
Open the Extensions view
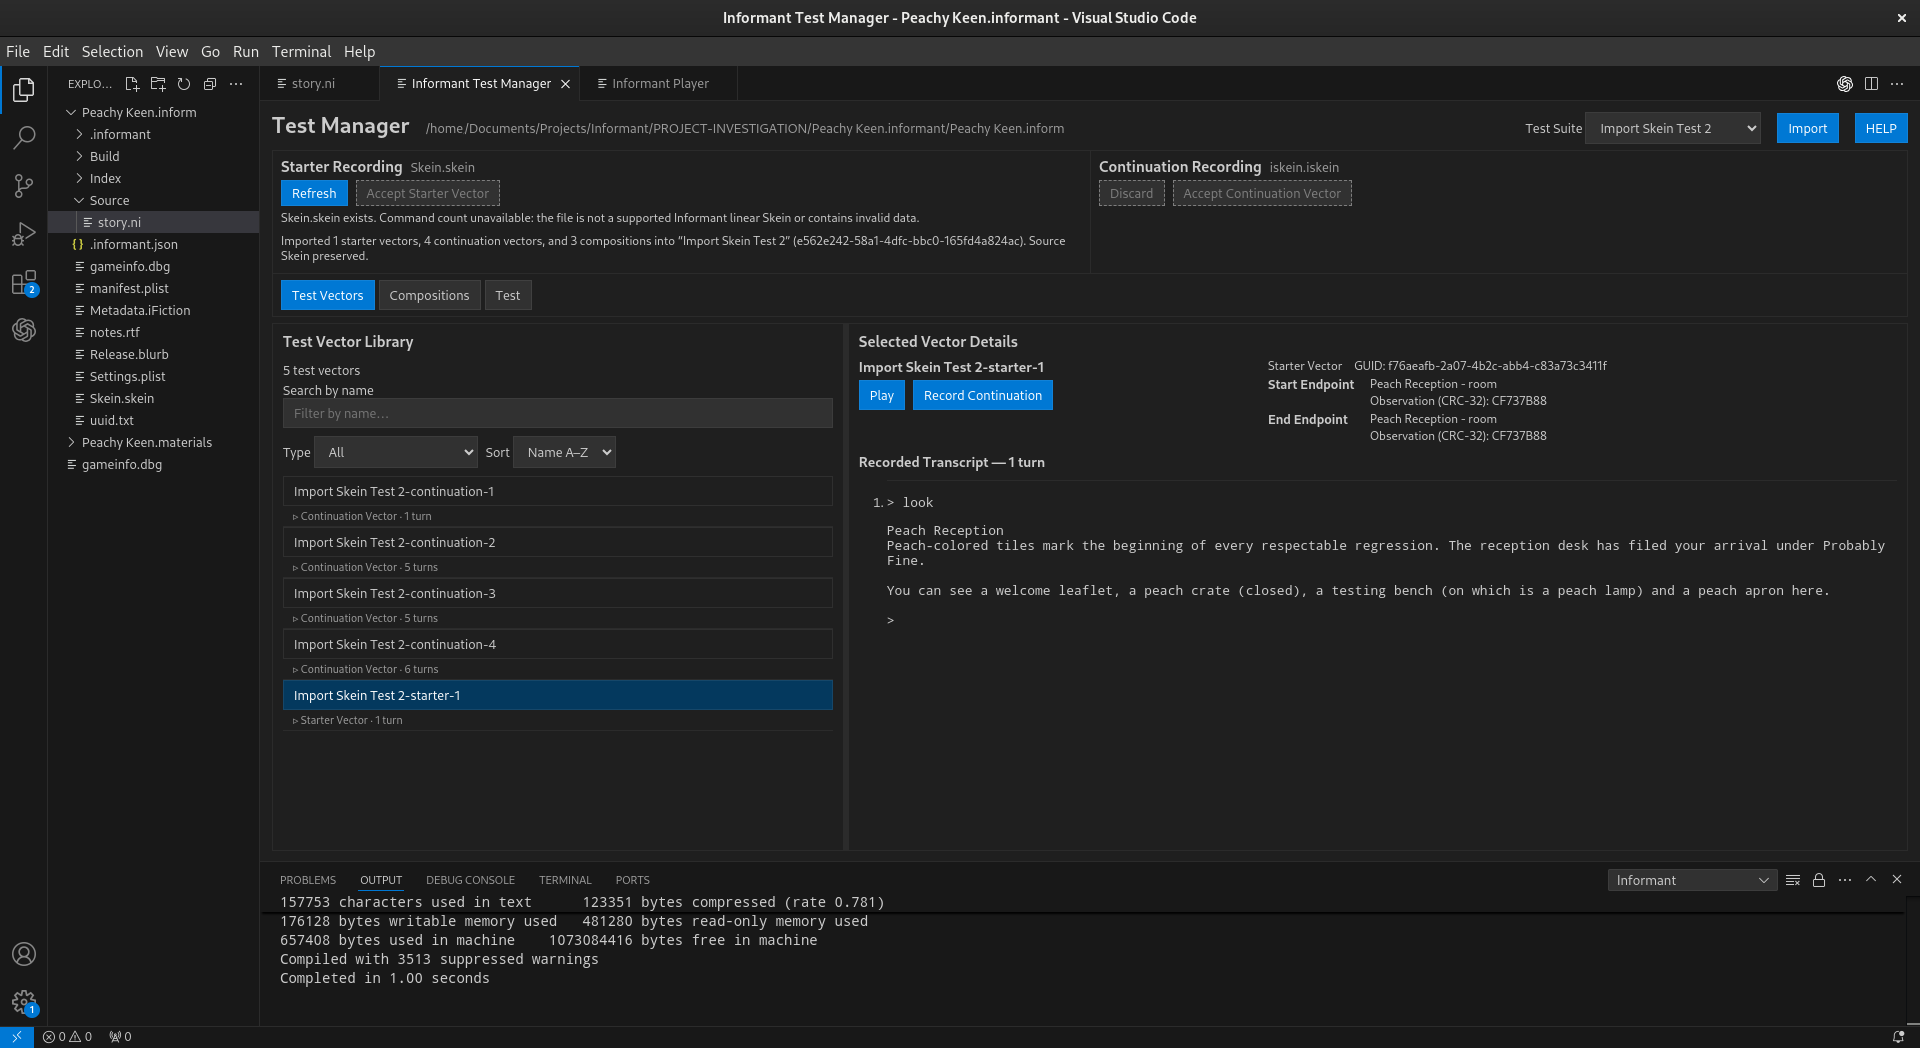pos(24,283)
